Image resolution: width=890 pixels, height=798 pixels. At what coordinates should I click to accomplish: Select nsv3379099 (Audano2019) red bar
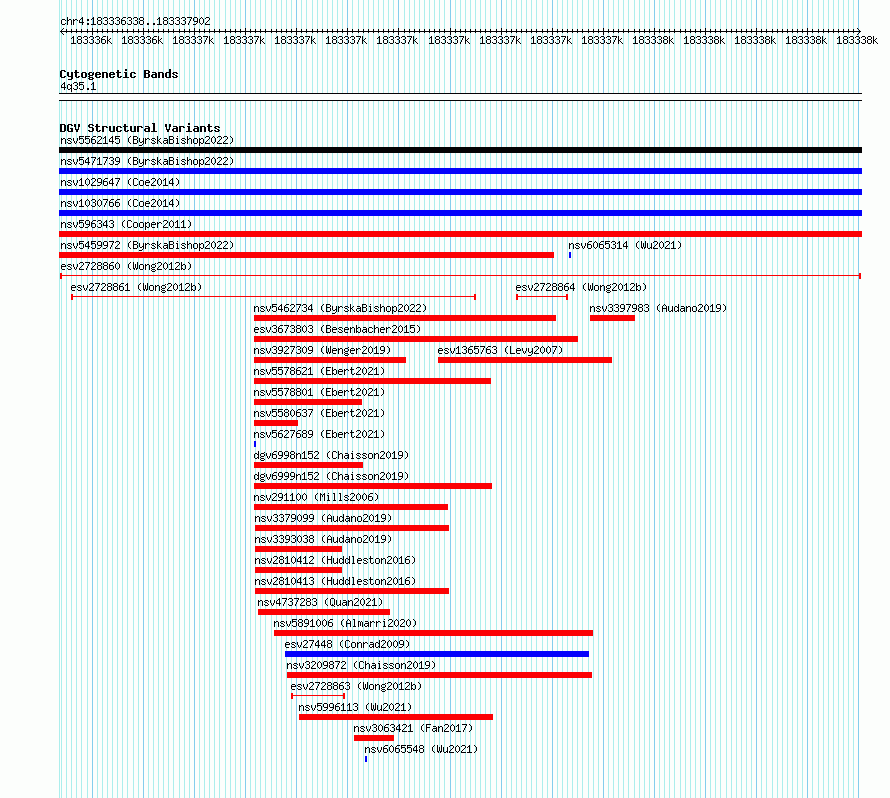click(352, 528)
